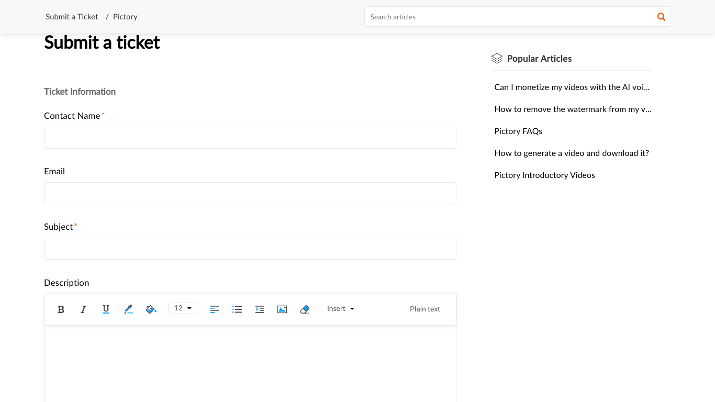Viewport: 715px width, 402px height.
Task: Apply italic formatting to text
Action: [x=83, y=309]
